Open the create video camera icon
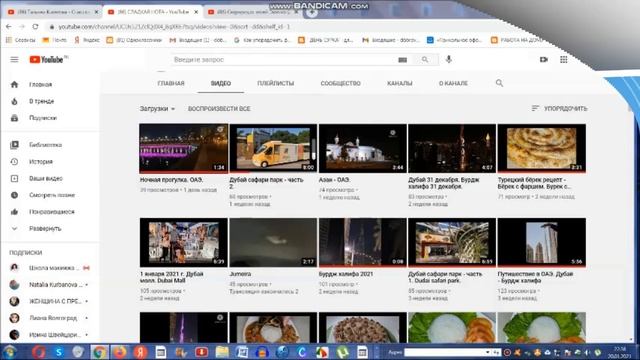The height and width of the screenshot is (360, 640). pyautogui.click(x=544, y=60)
